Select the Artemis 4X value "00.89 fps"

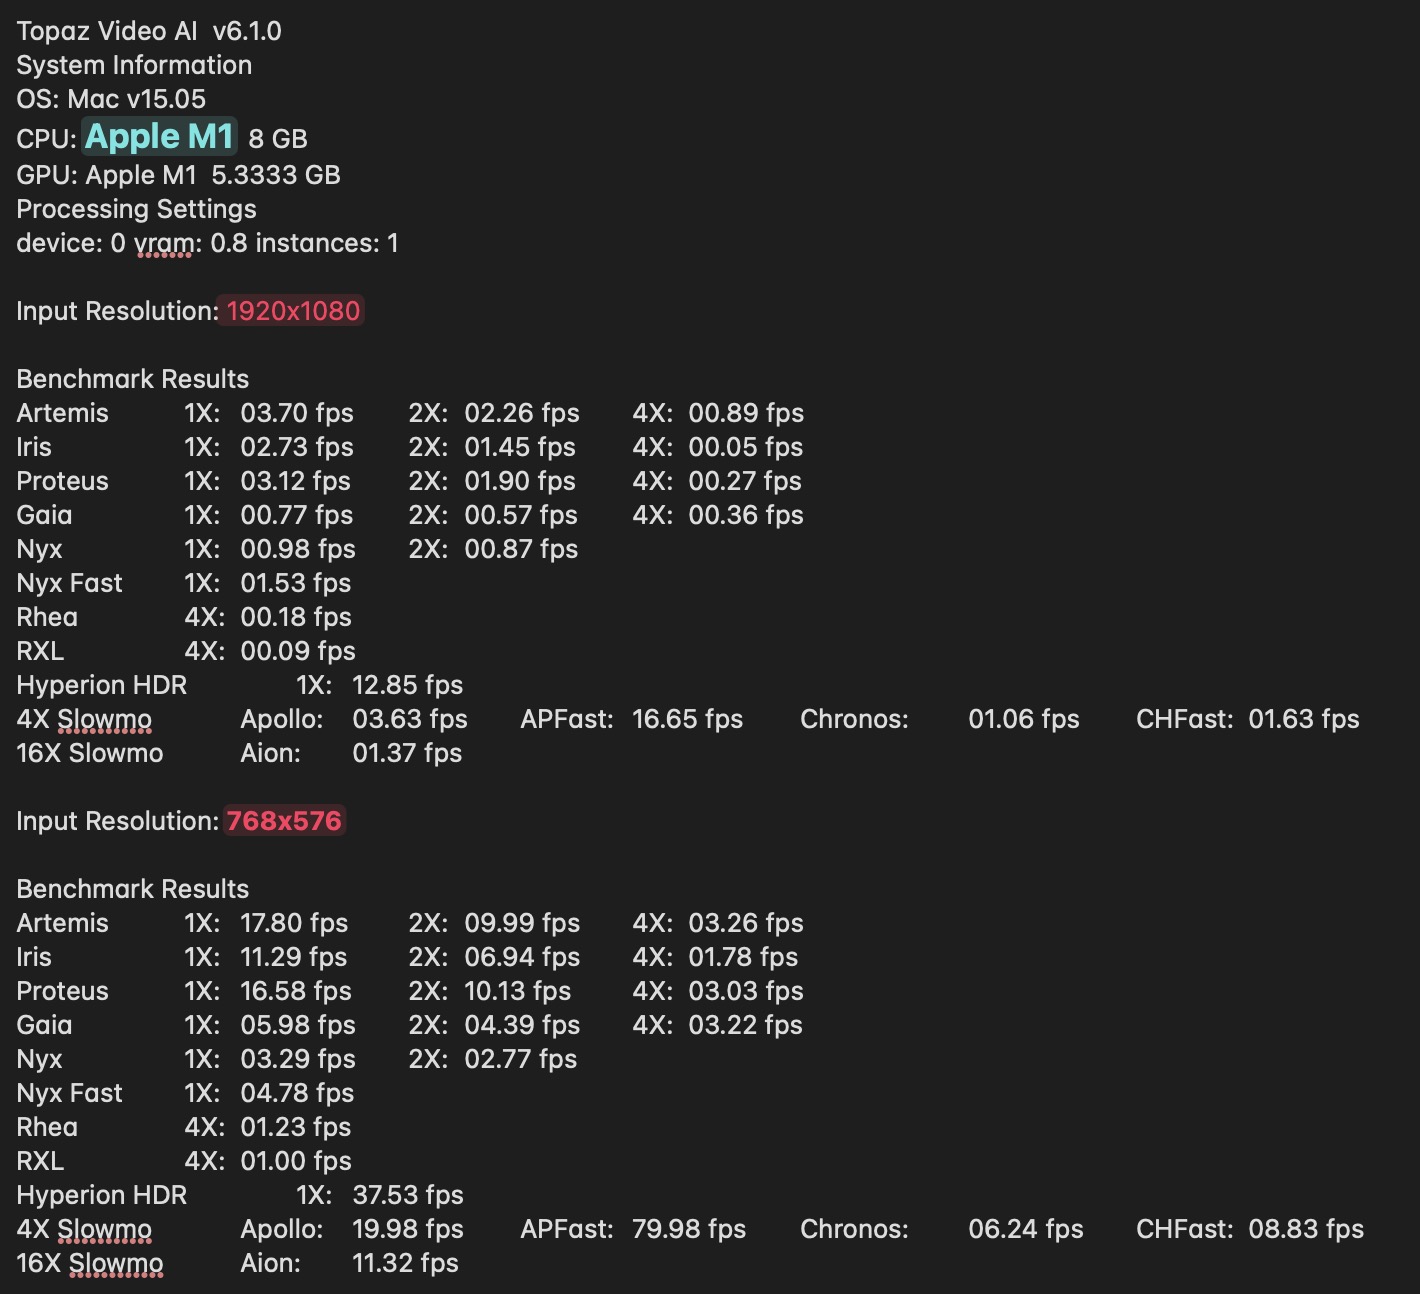746,413
